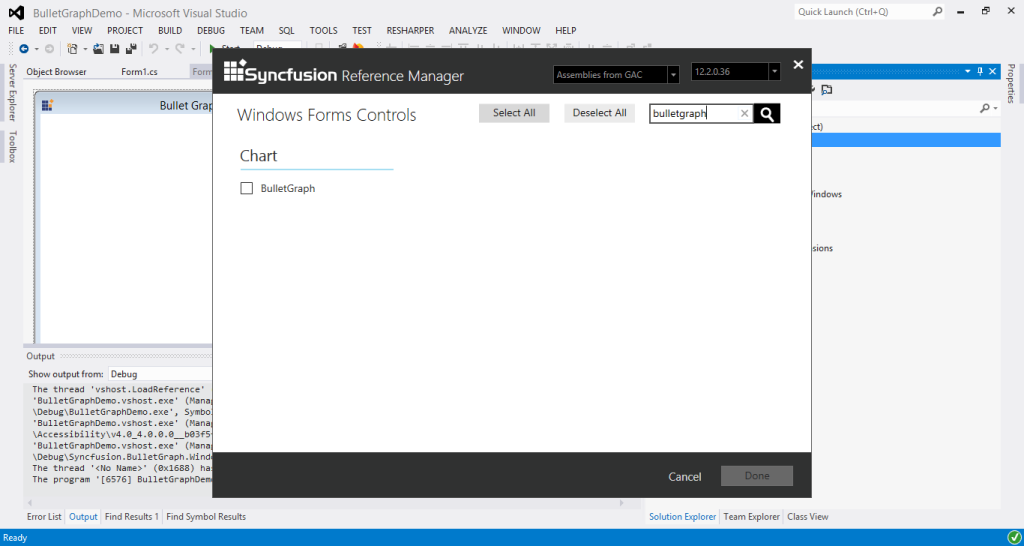Switch to Find Symbol Results tab
This screenshot has width=1024, height=546.
click(x=206, y=517)
